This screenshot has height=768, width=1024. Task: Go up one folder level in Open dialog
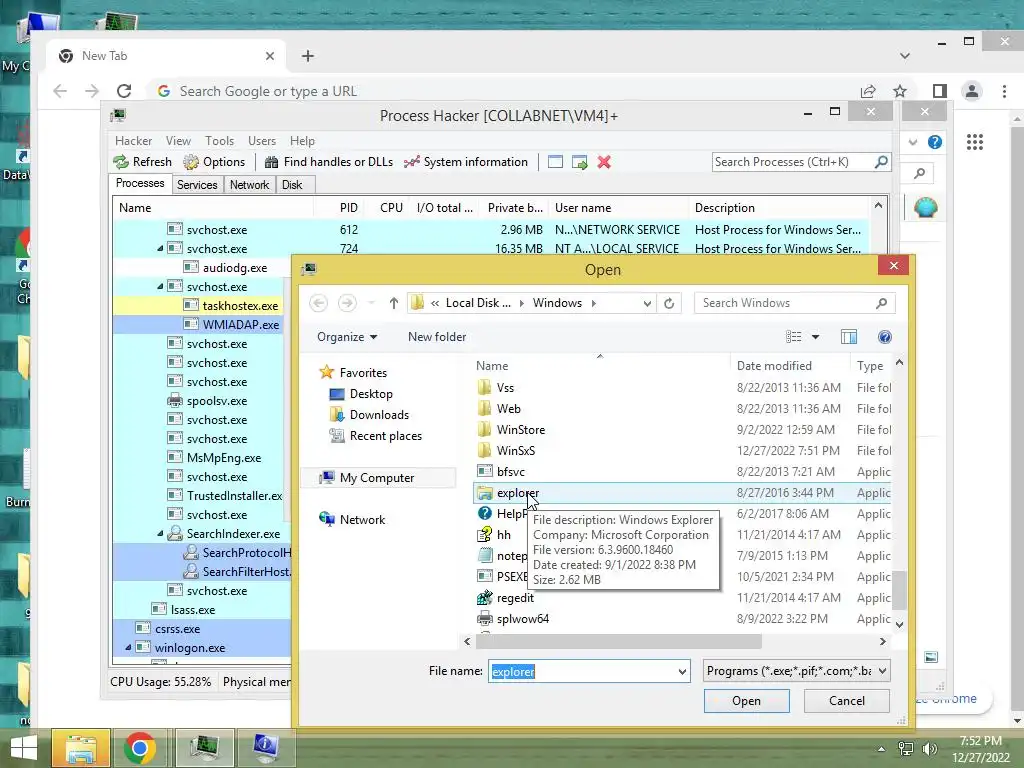click(393, 303)
